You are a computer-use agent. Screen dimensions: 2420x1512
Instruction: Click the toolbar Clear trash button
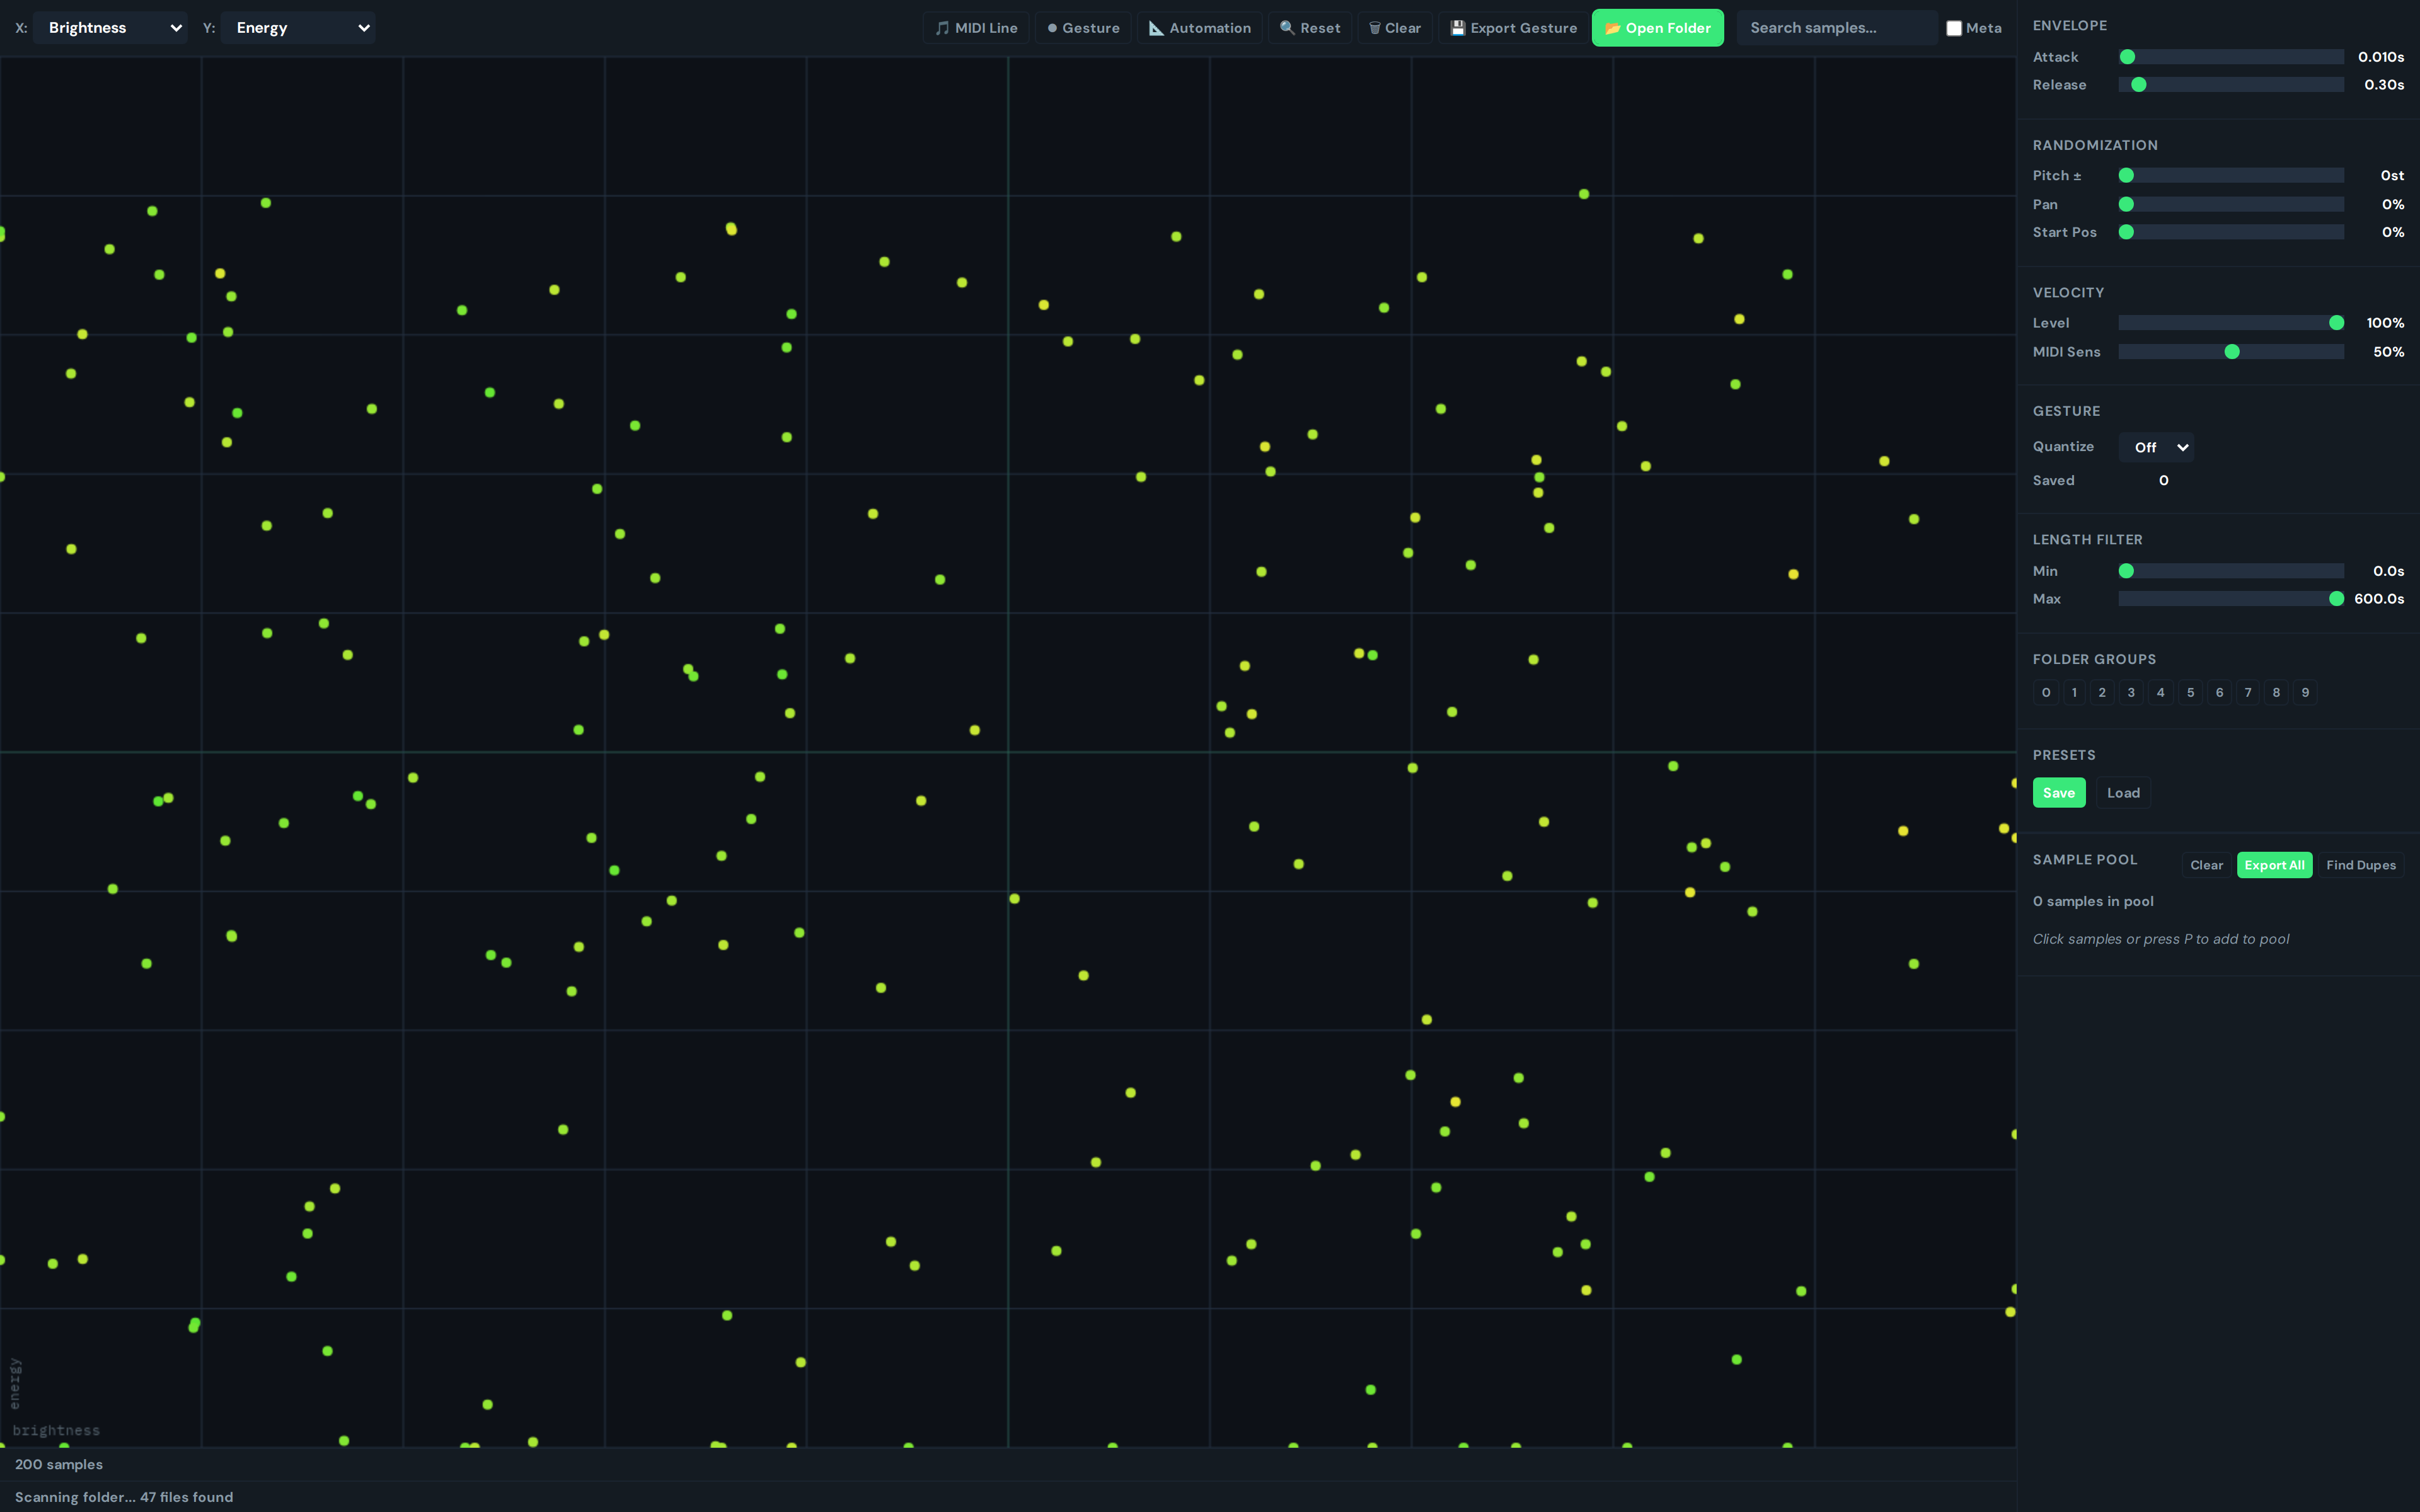pos(1395,28)
